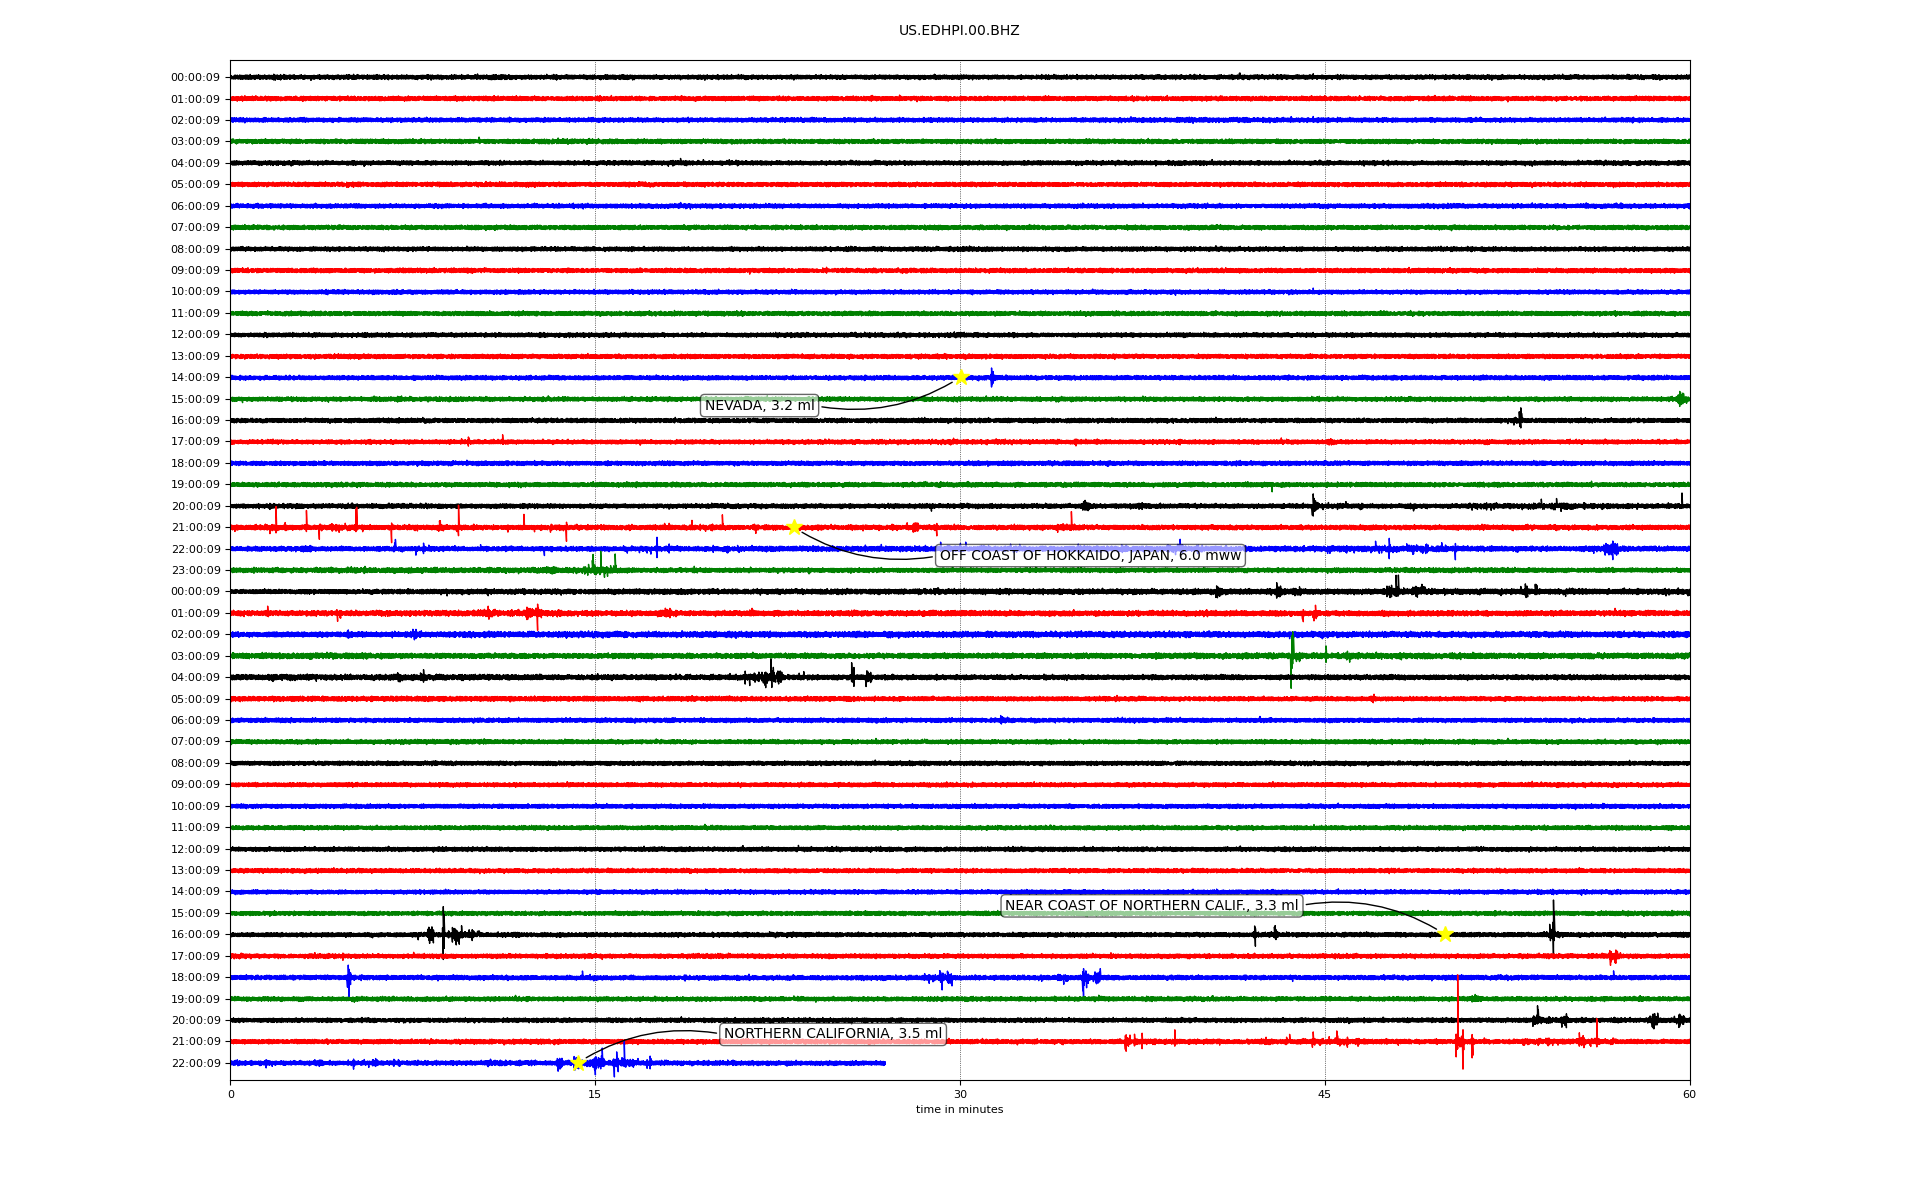Viewport: 1920px width, 1200px height.
Task: Click the yellow star on the NEVADA event
Action: pos(961,377)
